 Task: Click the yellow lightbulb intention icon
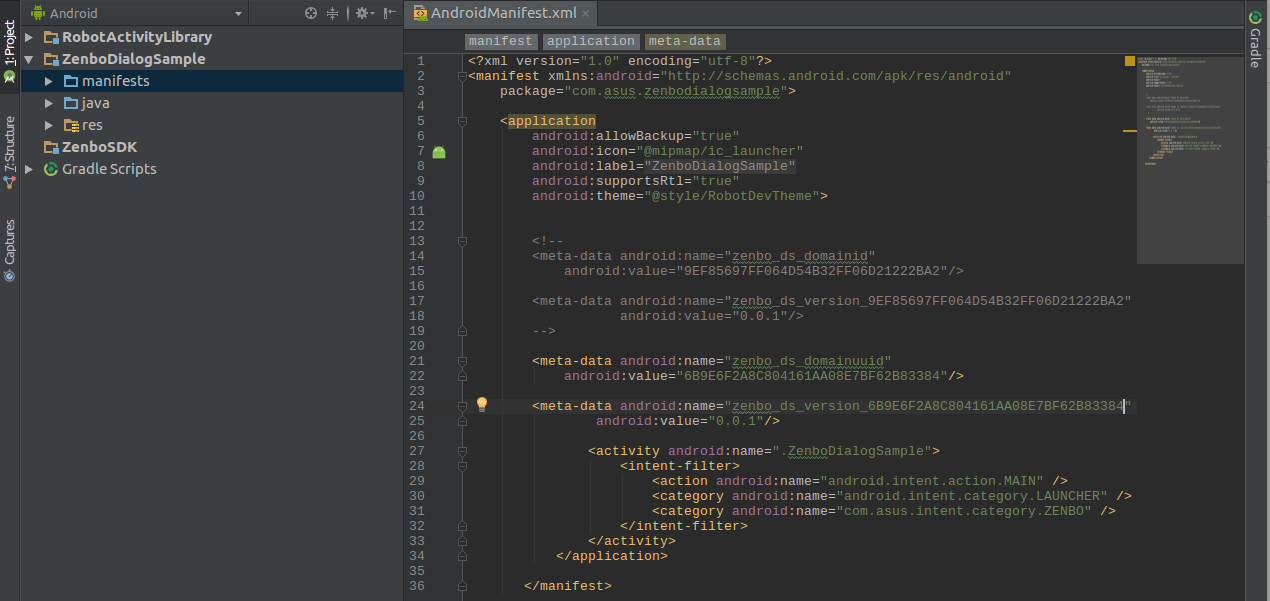pos(481,404)
